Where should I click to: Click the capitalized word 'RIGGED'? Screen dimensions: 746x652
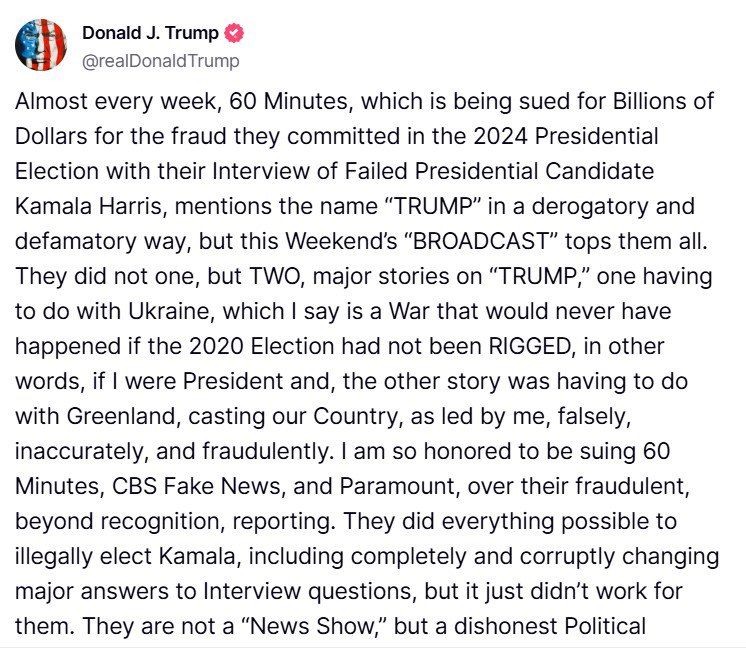(x=530, y=346)
